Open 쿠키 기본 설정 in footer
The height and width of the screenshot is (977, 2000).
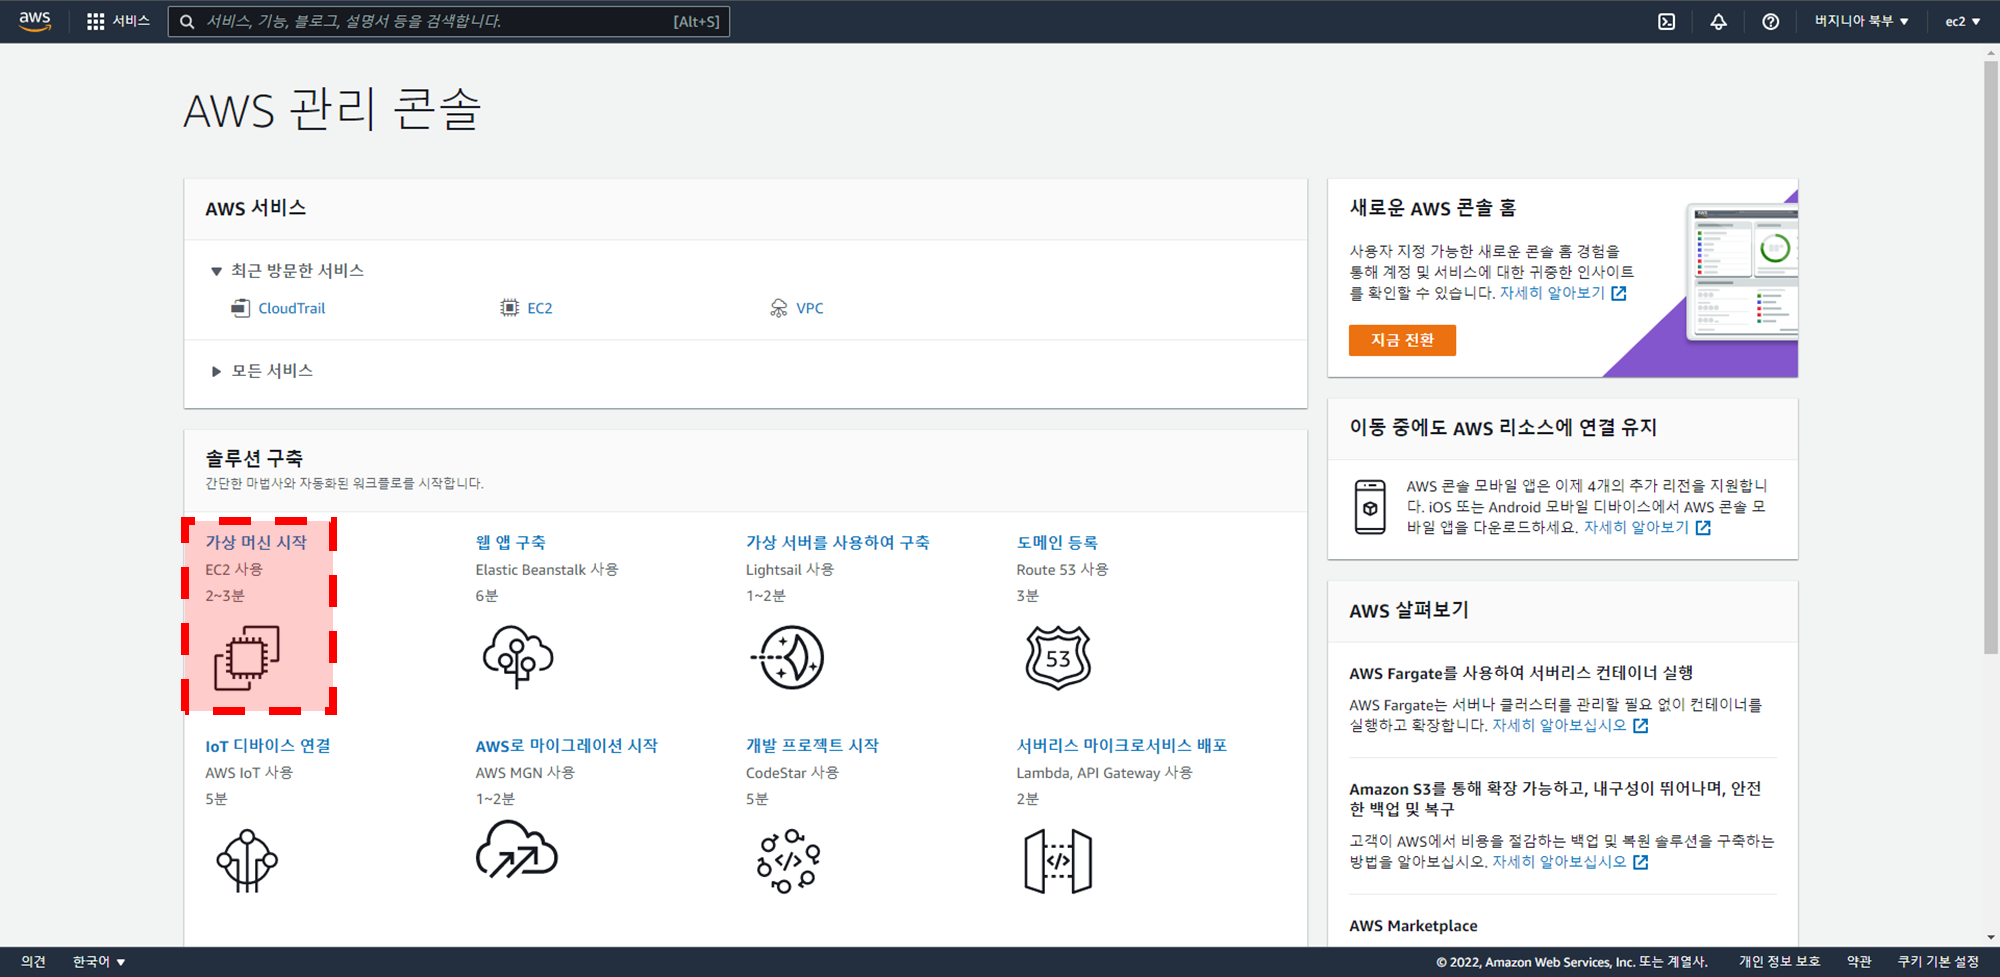tap(1938, 962)
